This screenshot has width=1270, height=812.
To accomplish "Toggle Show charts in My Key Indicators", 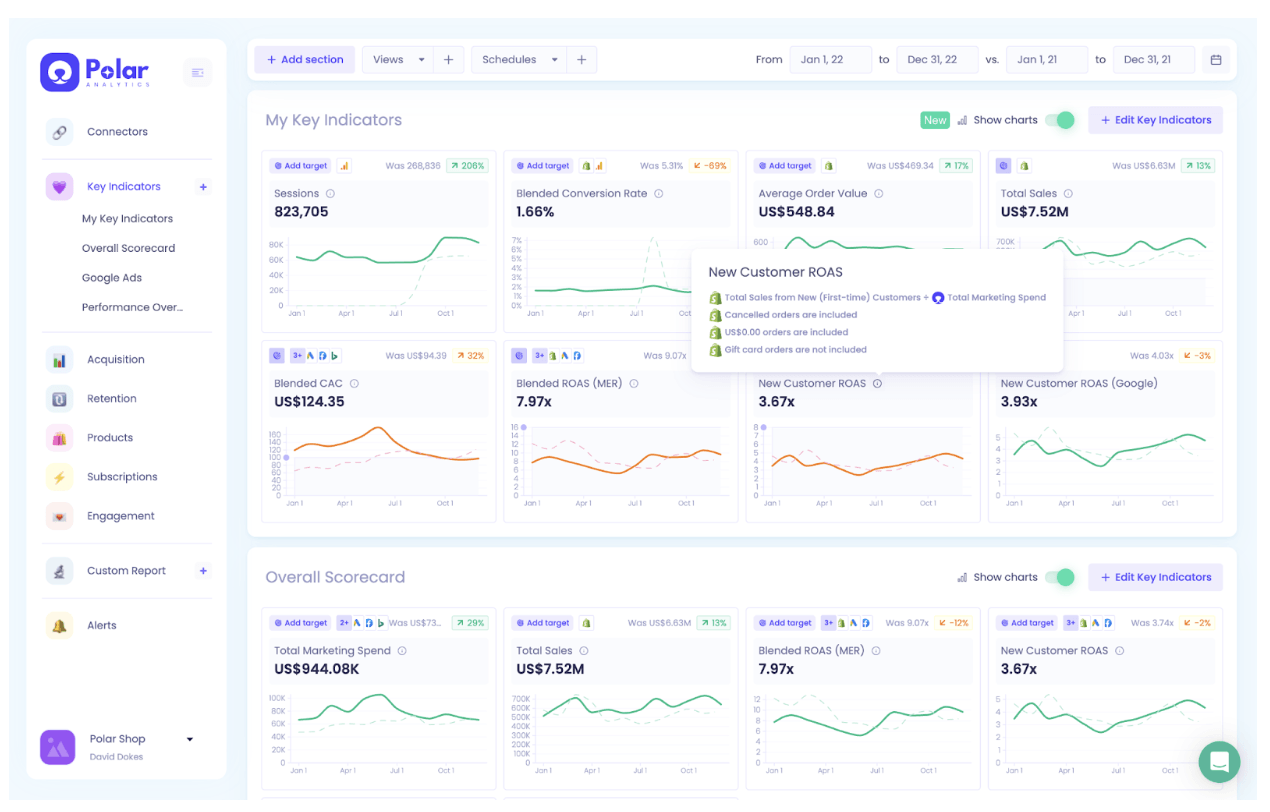I will coord(1059,120).
